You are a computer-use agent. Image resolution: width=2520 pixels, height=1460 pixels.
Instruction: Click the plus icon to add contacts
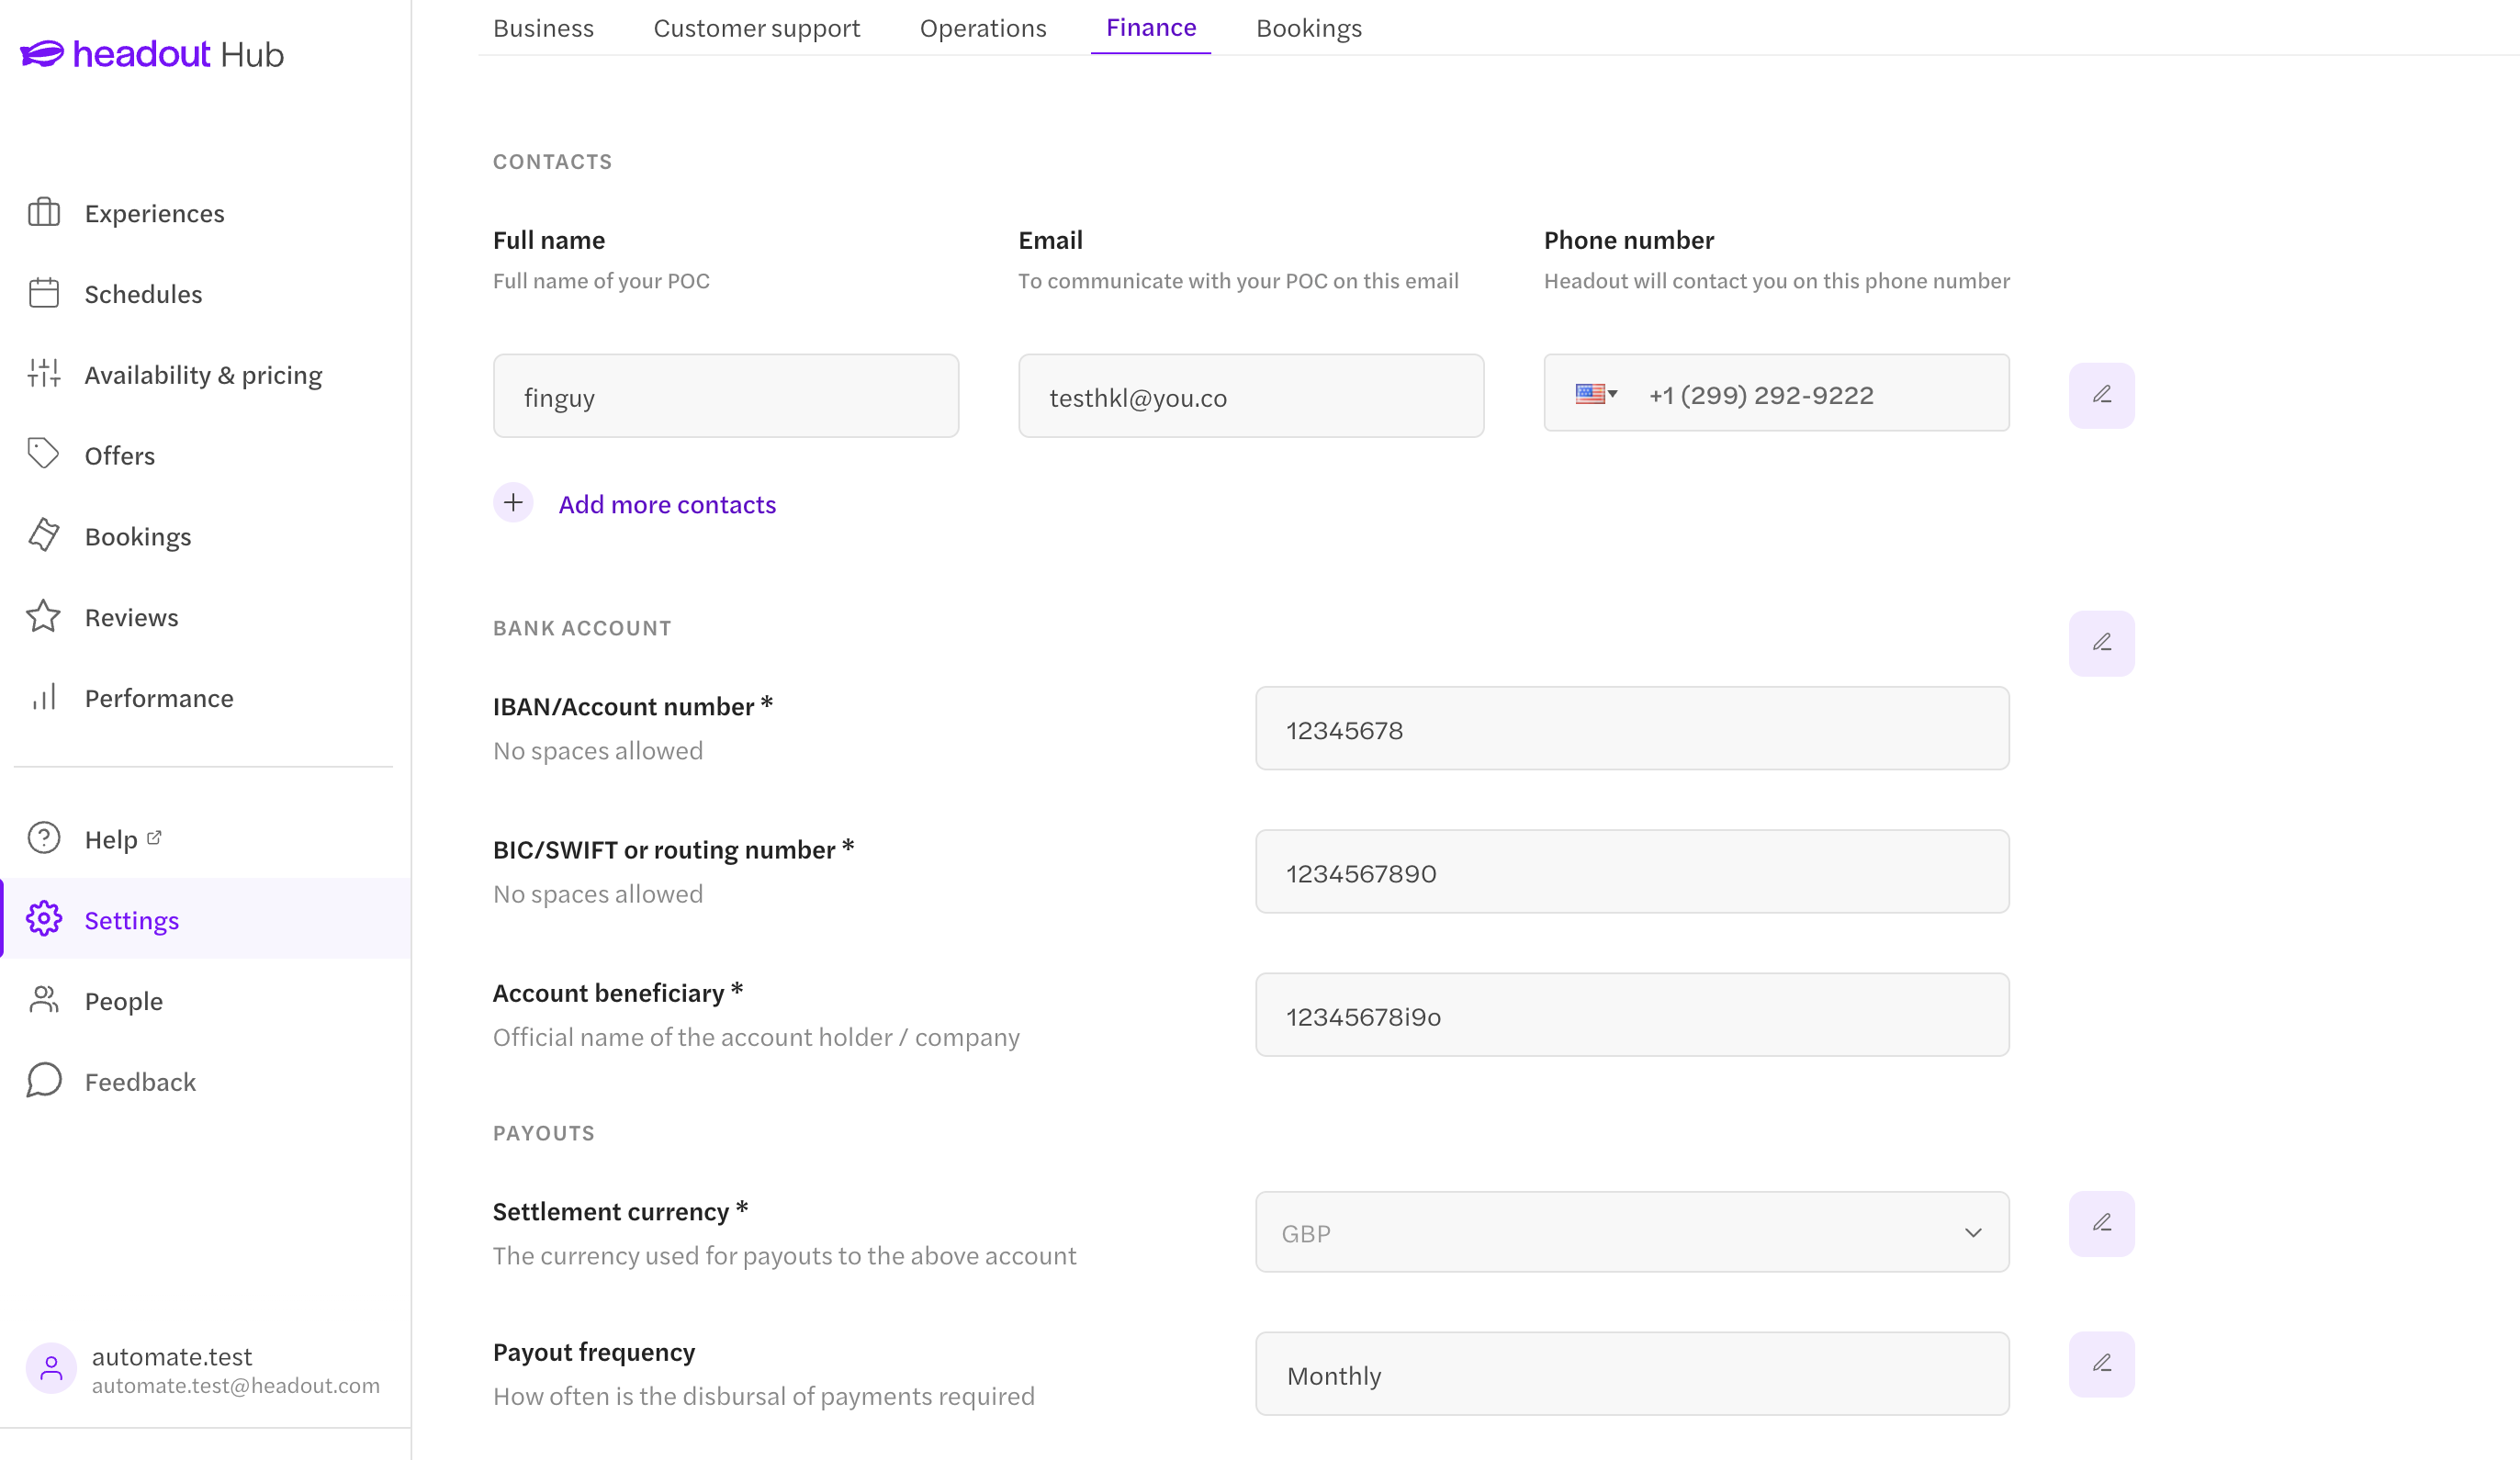point(513,503)
